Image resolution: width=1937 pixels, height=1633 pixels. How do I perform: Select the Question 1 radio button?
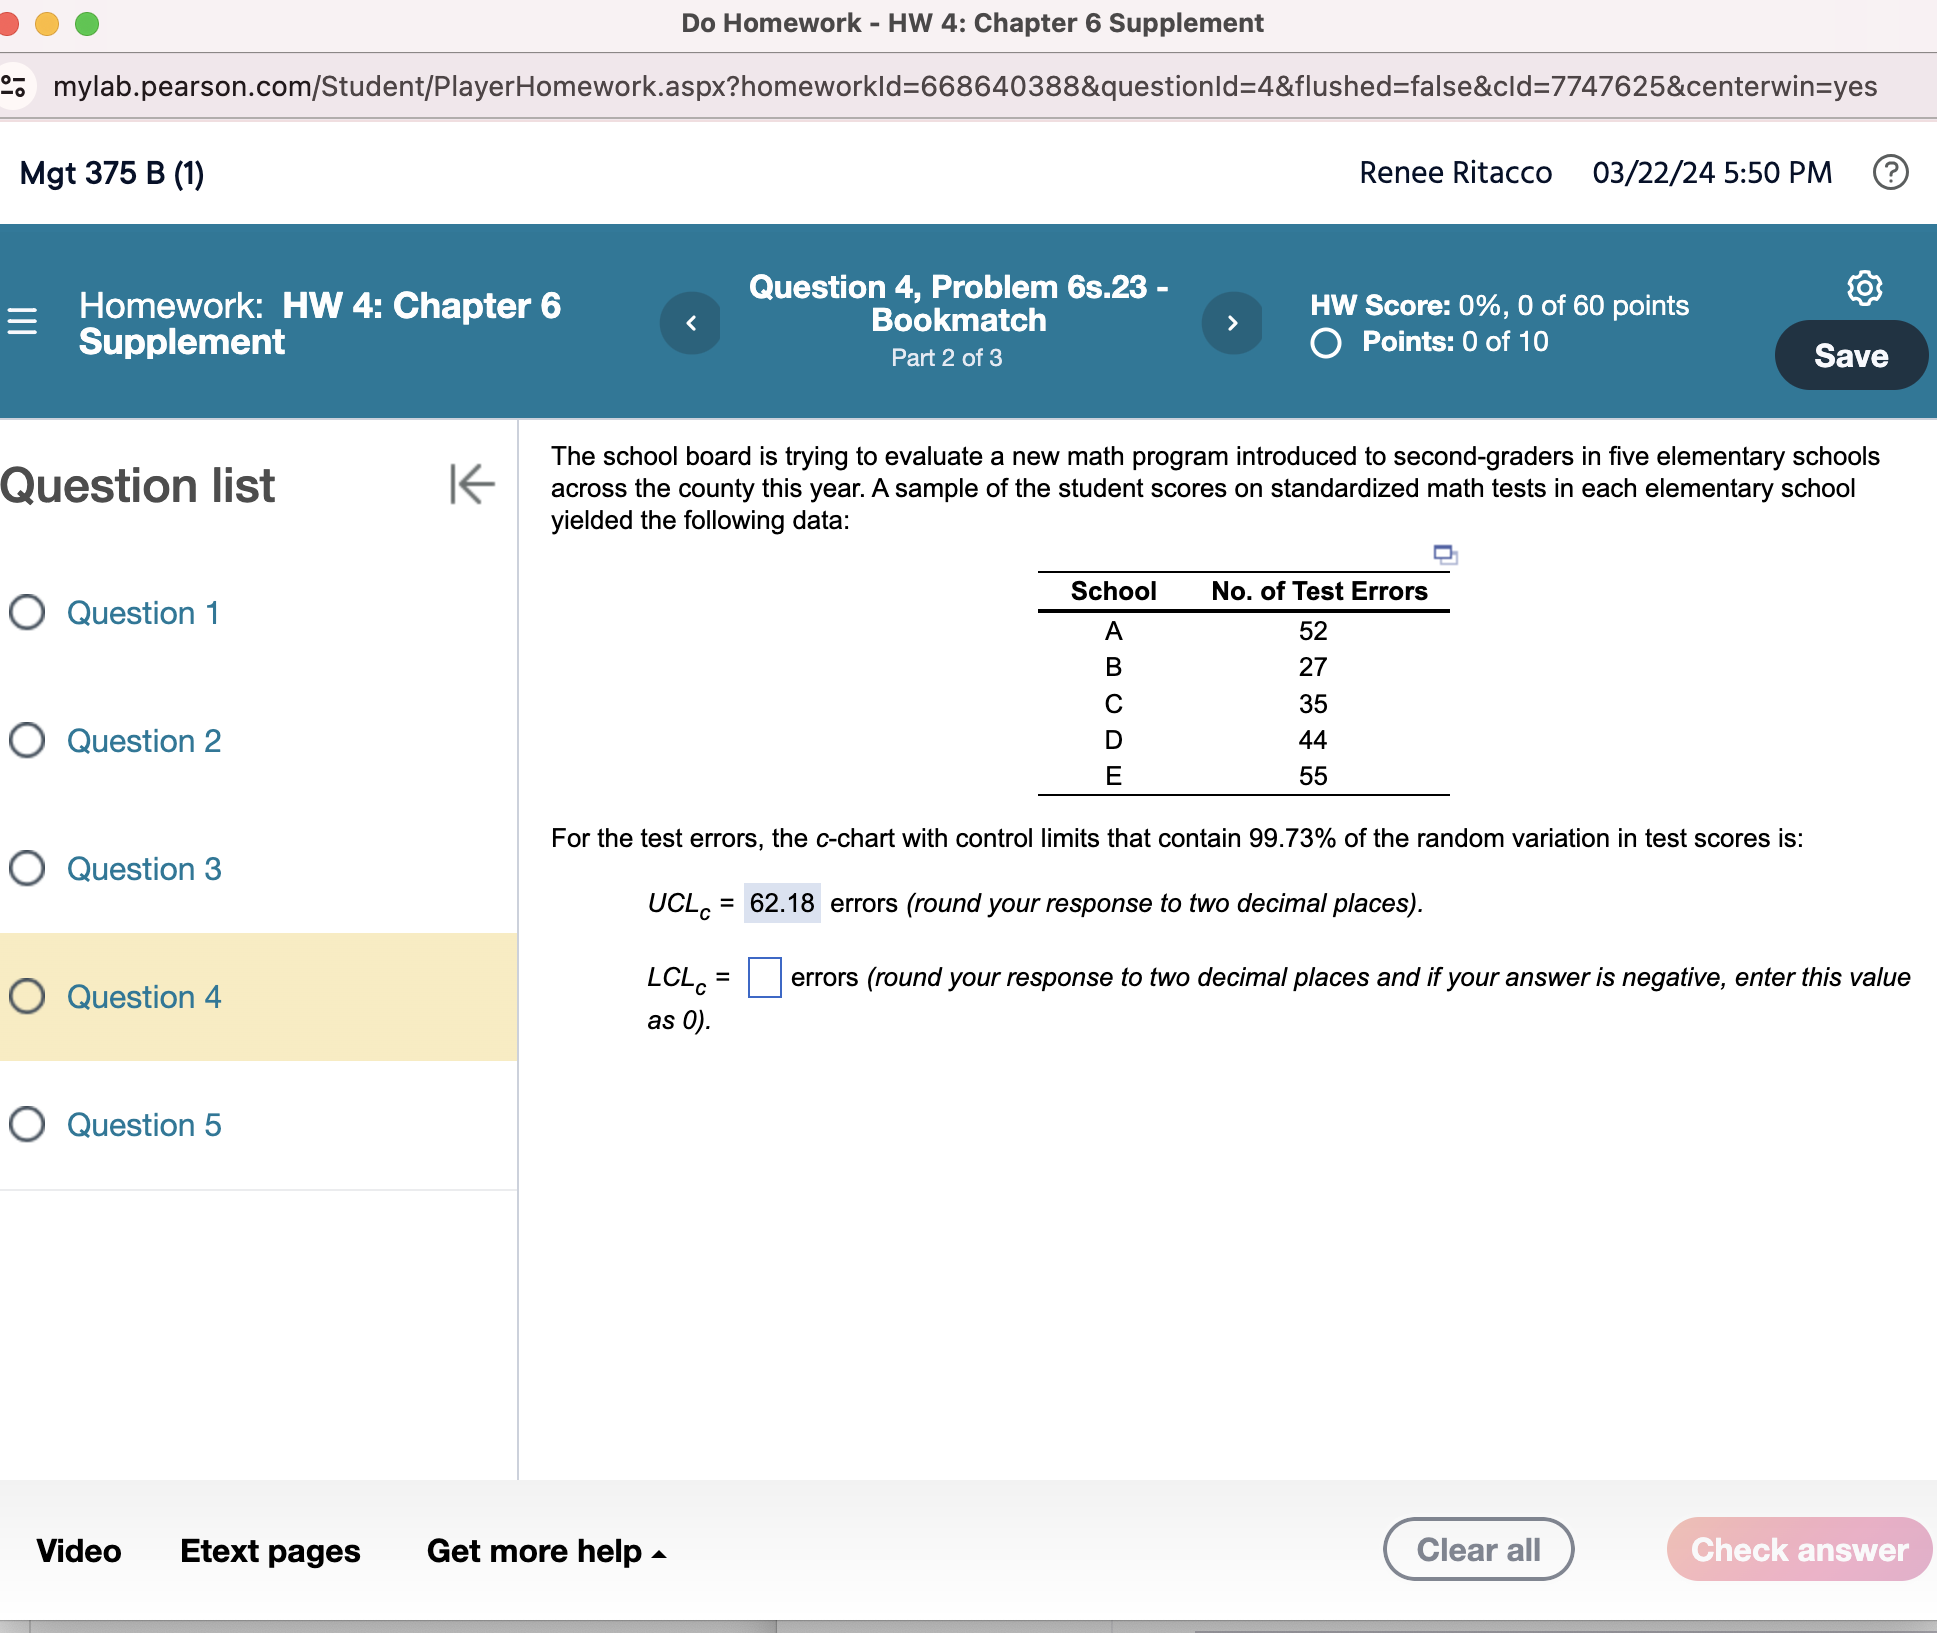tap(28, 613)
